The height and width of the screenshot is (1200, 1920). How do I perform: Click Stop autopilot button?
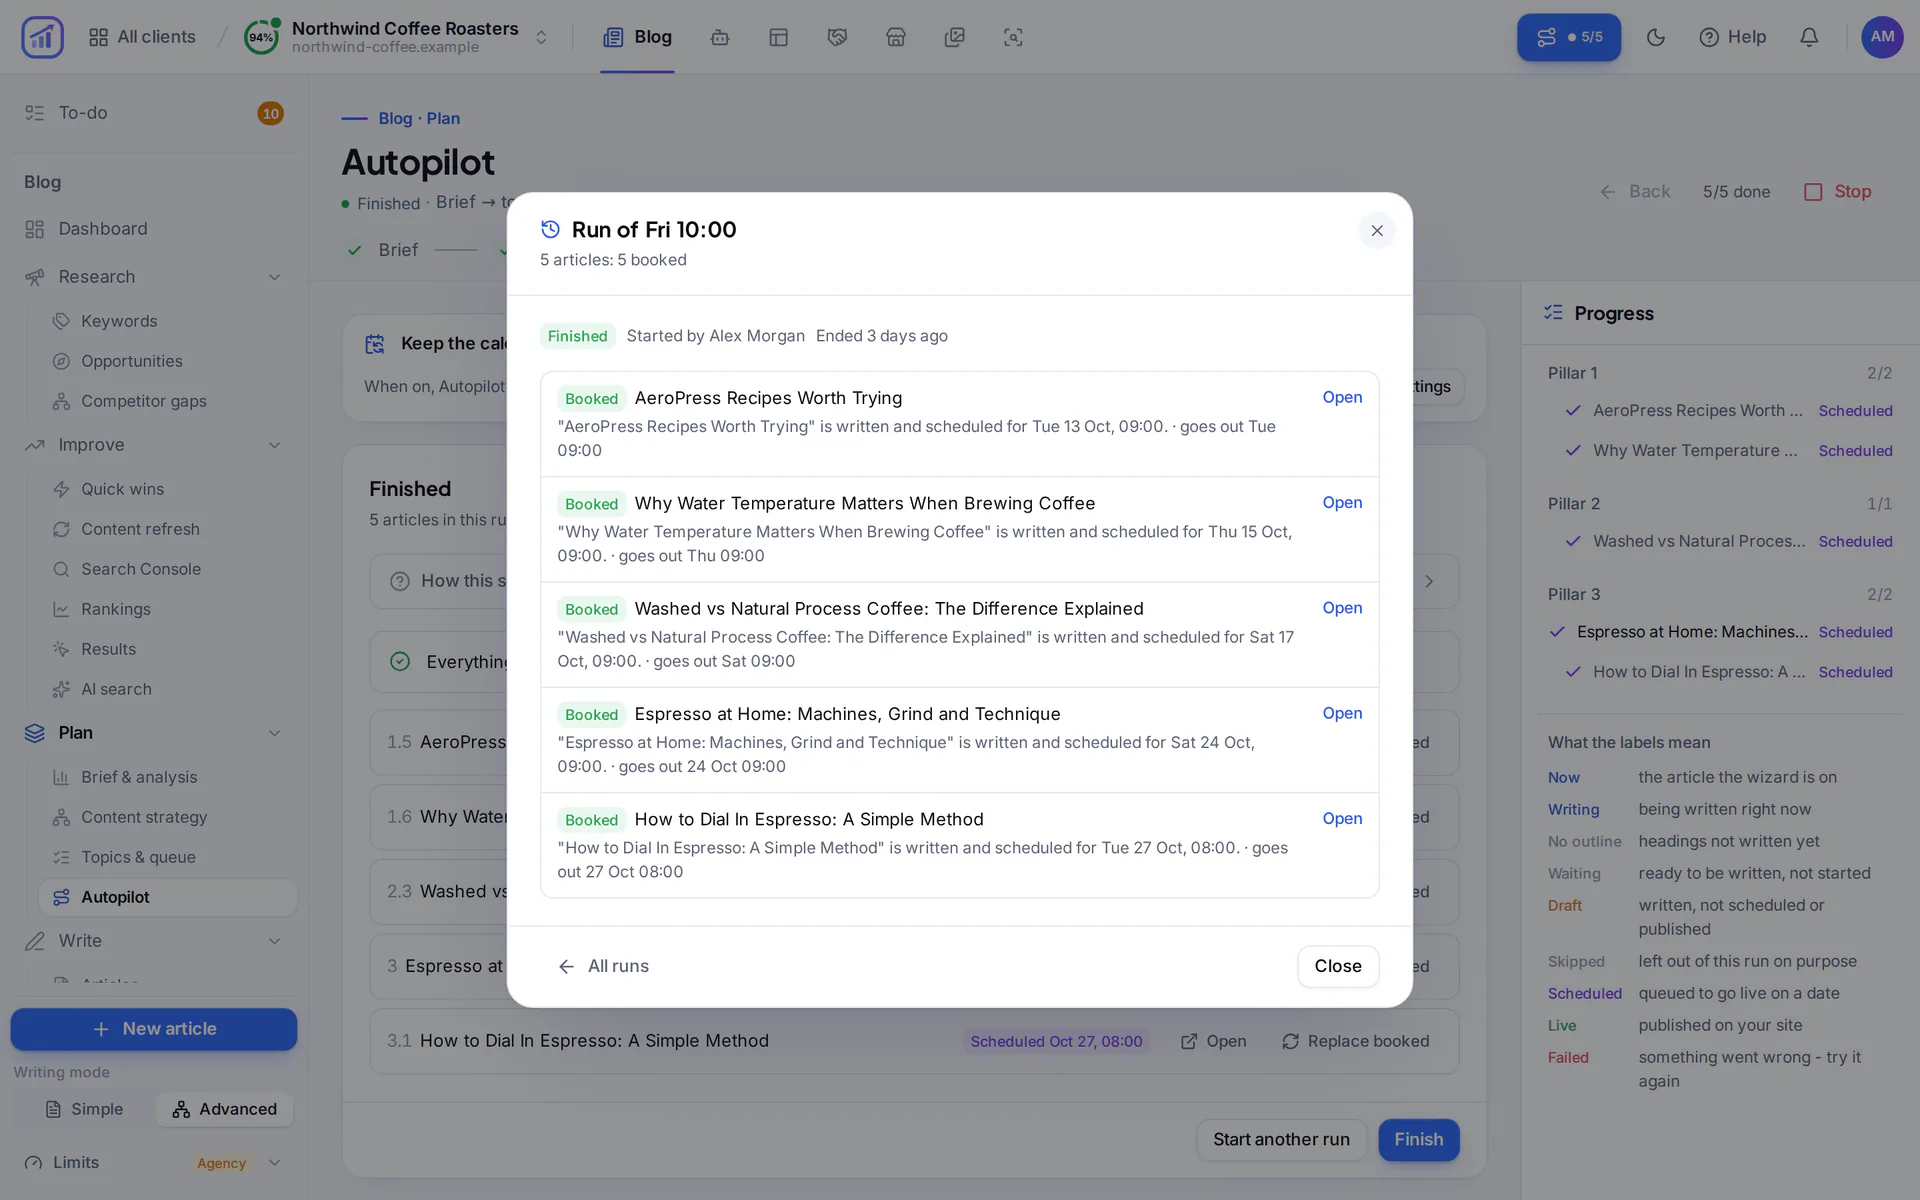click(1838, 192)
